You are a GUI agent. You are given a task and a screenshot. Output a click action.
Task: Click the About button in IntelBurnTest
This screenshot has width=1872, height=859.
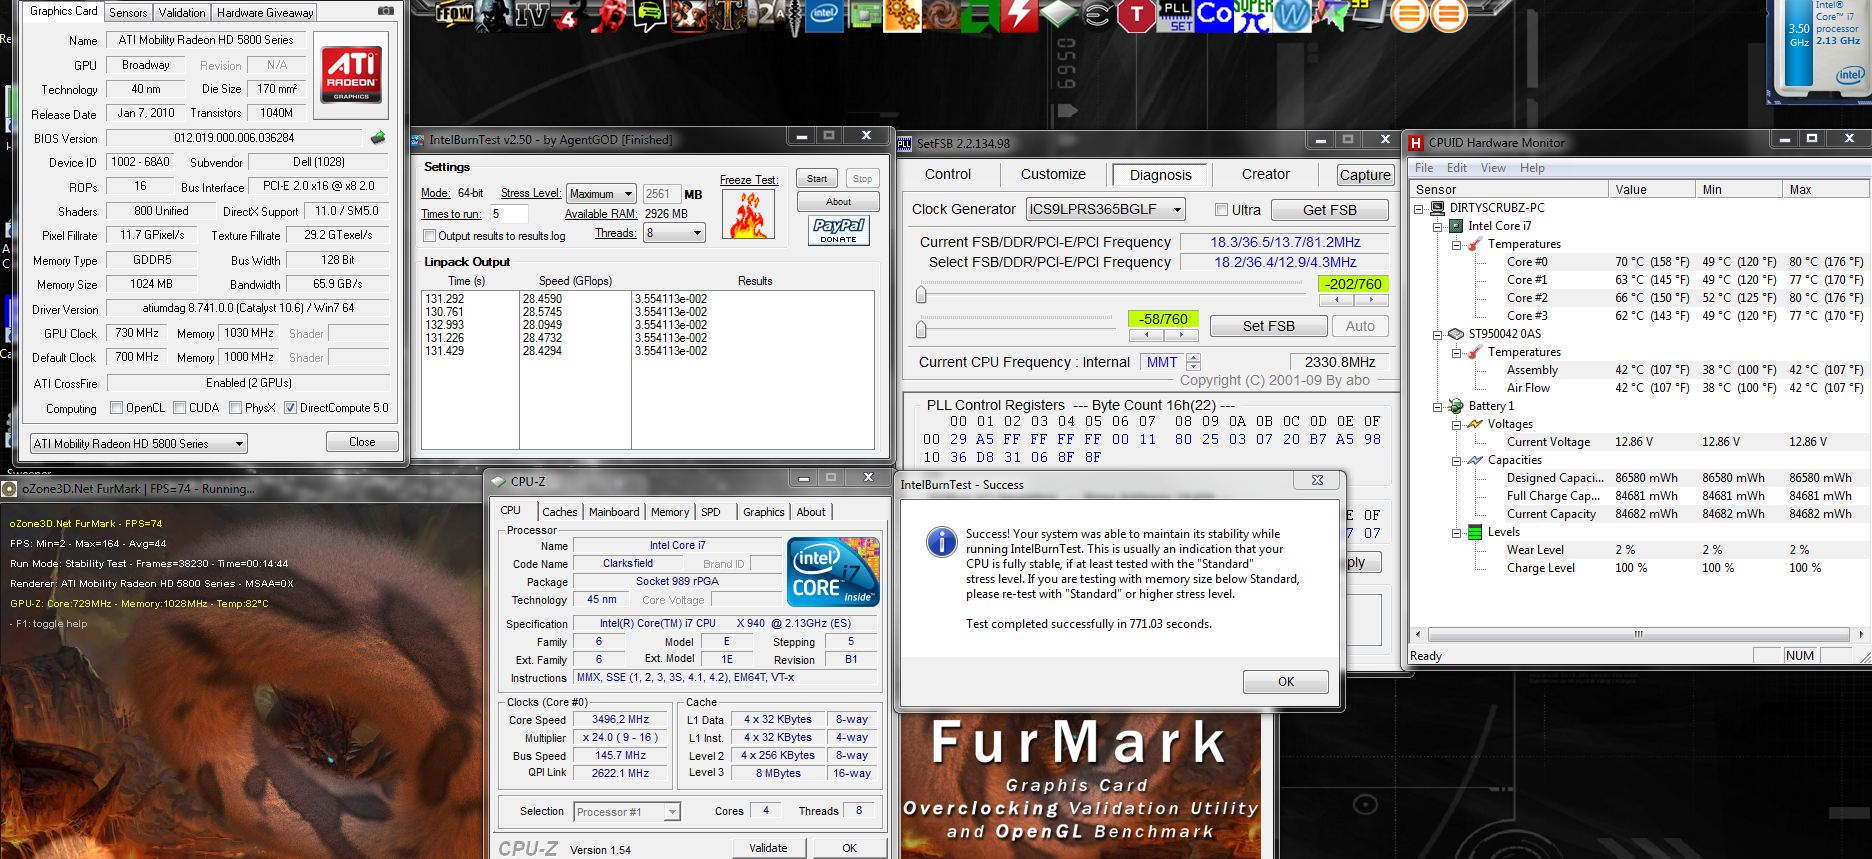coord(838,202)
